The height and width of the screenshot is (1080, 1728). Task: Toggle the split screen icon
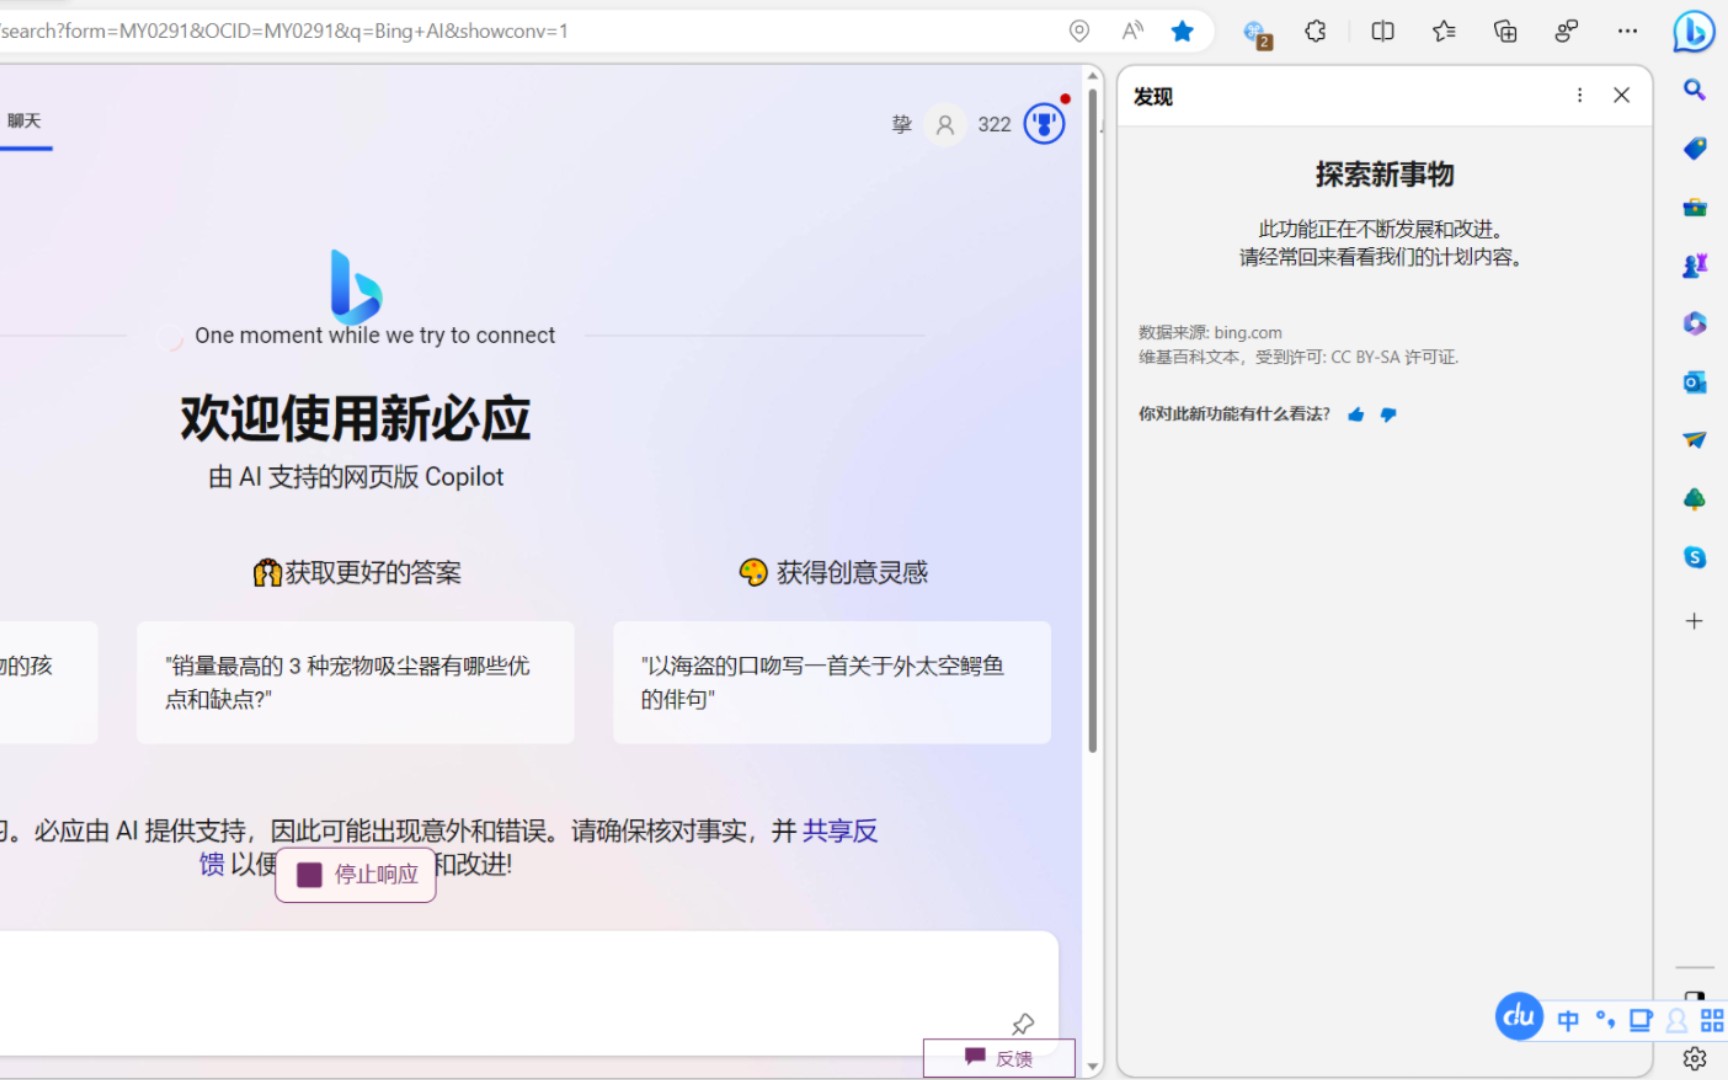pos(1383,31)
